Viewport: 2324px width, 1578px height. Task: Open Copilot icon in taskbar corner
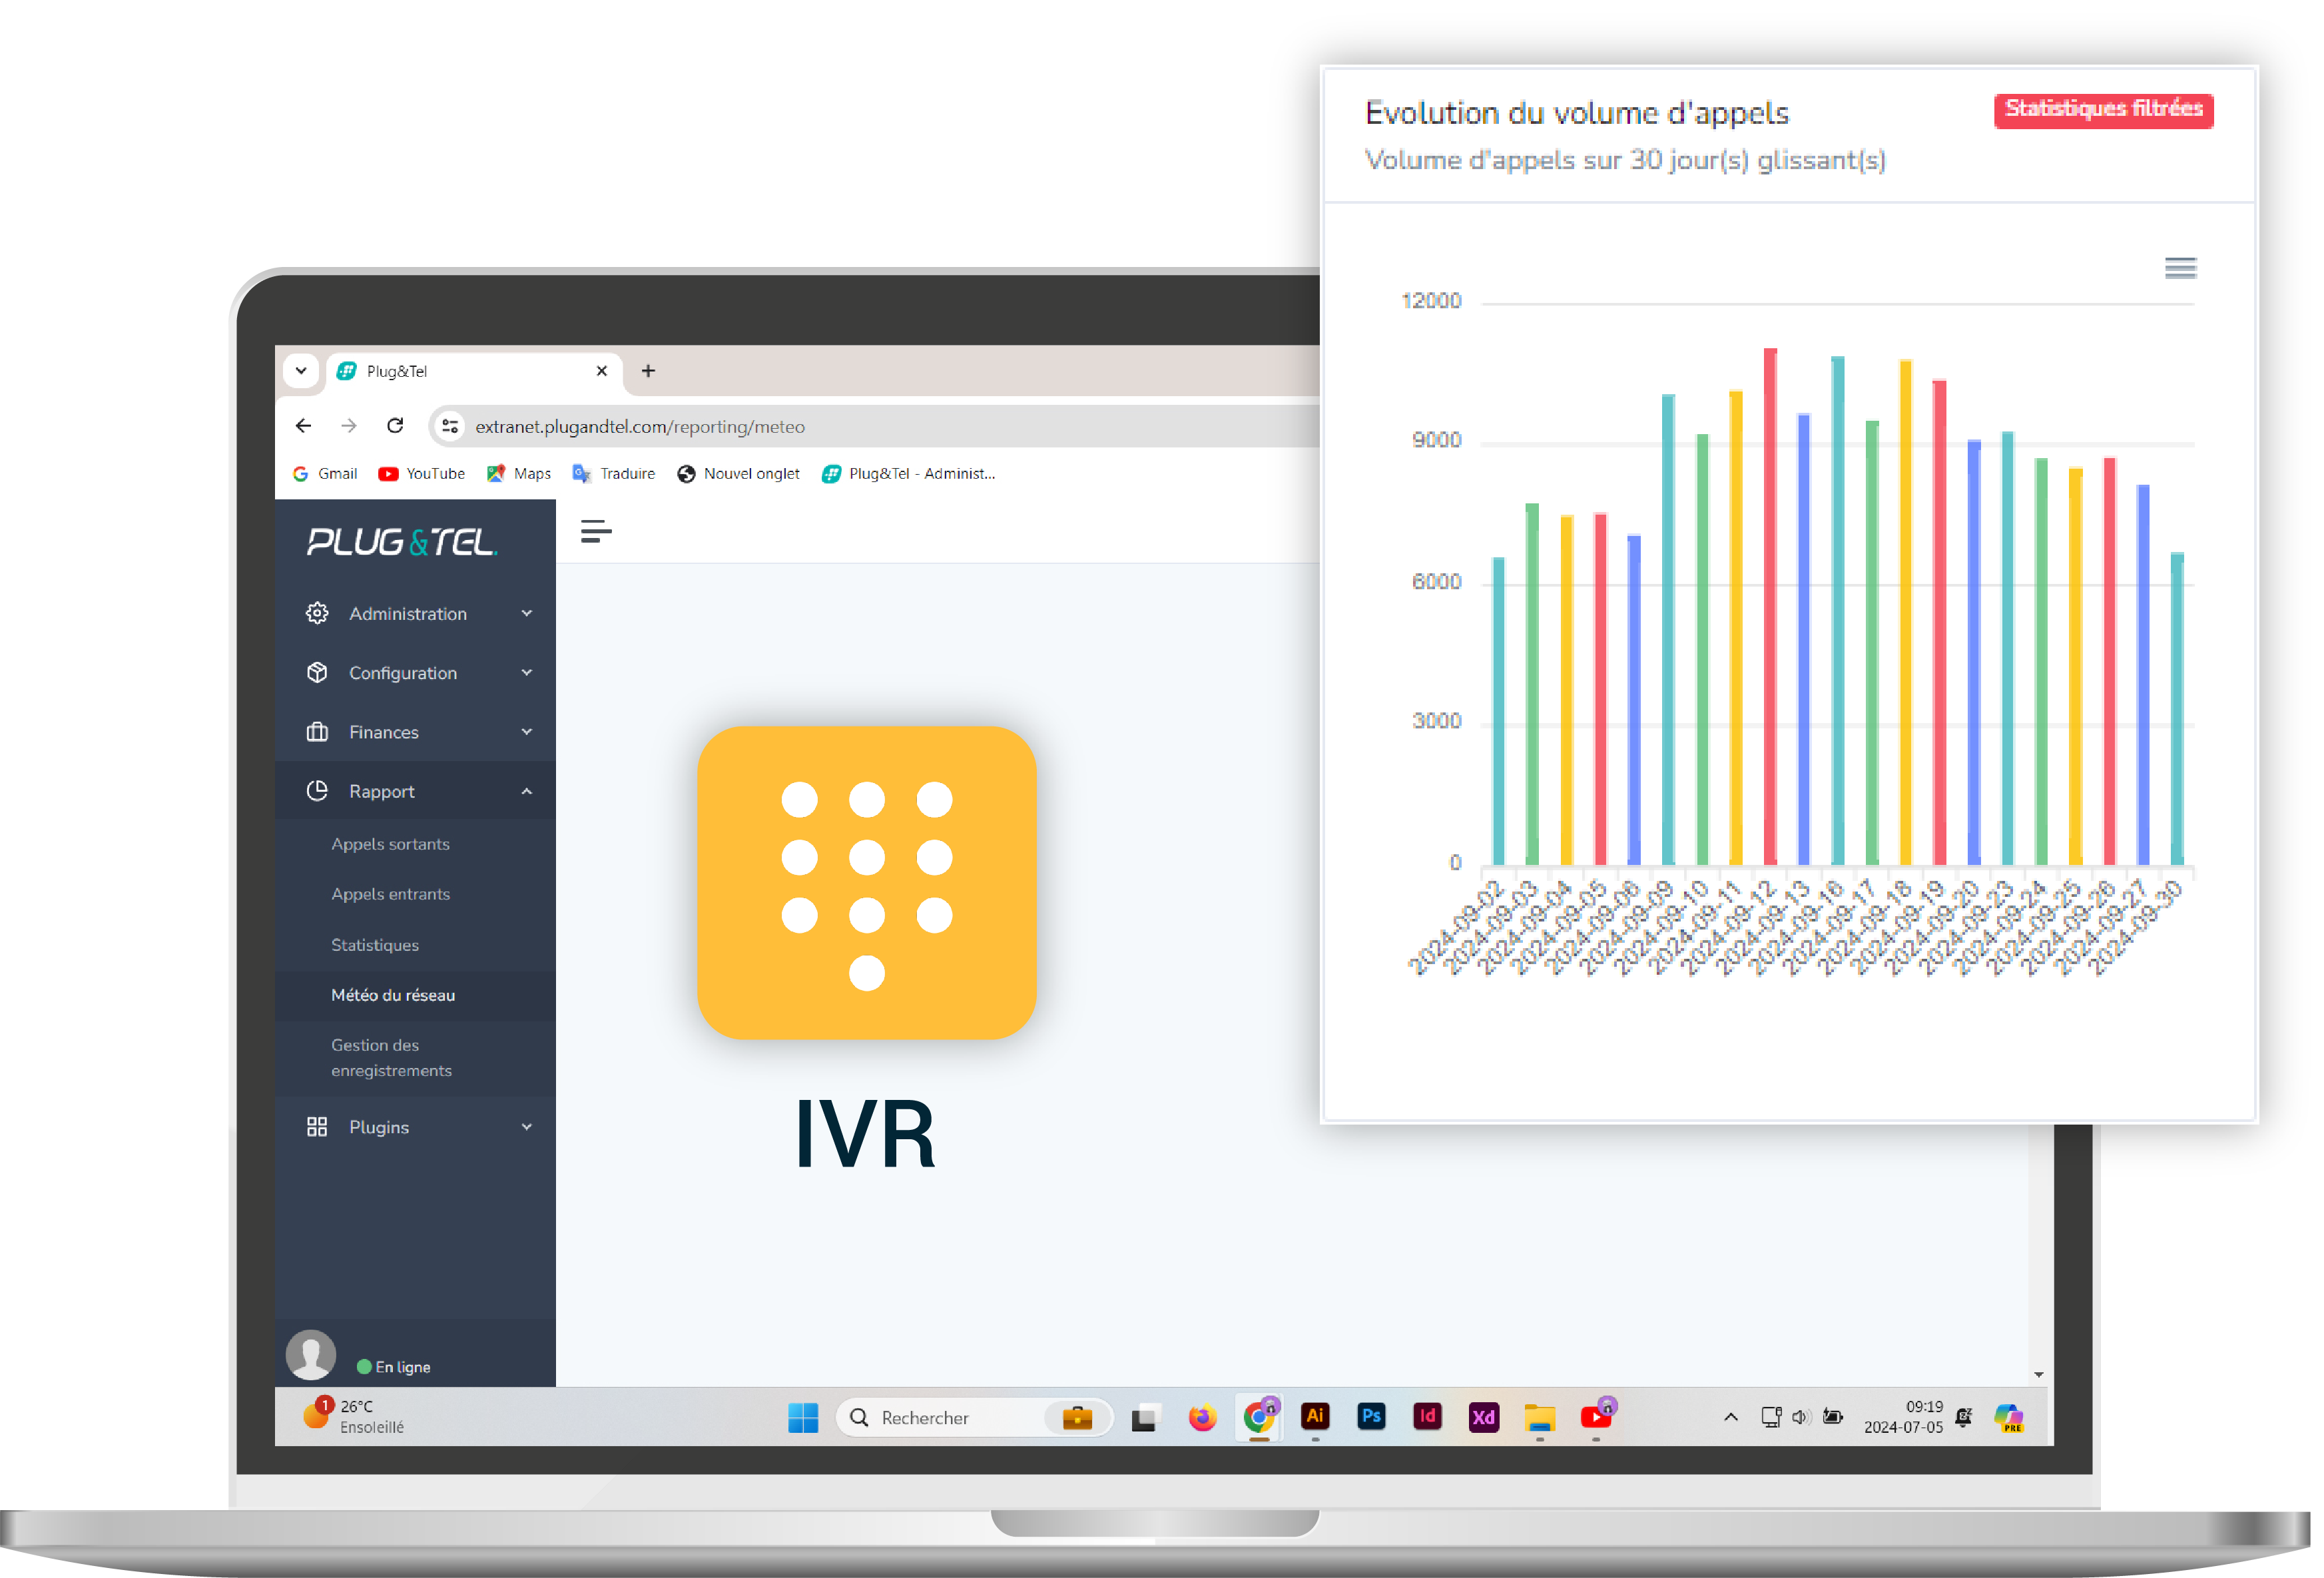(2009, 1417)
